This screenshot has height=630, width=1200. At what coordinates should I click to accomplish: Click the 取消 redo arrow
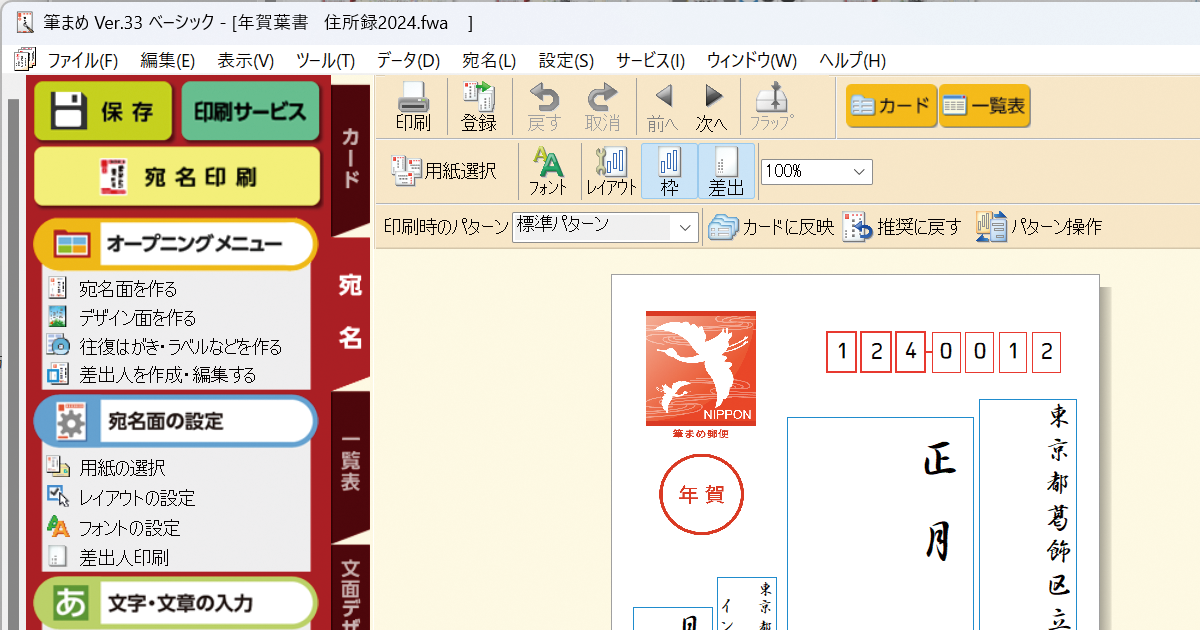click(x=602, y=107)
